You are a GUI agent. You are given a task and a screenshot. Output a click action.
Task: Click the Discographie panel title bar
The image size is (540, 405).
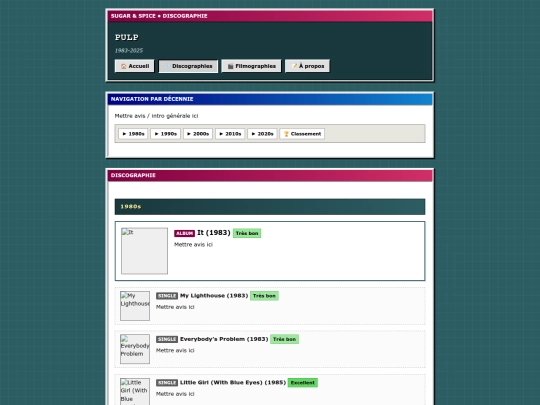coord(270,175)
